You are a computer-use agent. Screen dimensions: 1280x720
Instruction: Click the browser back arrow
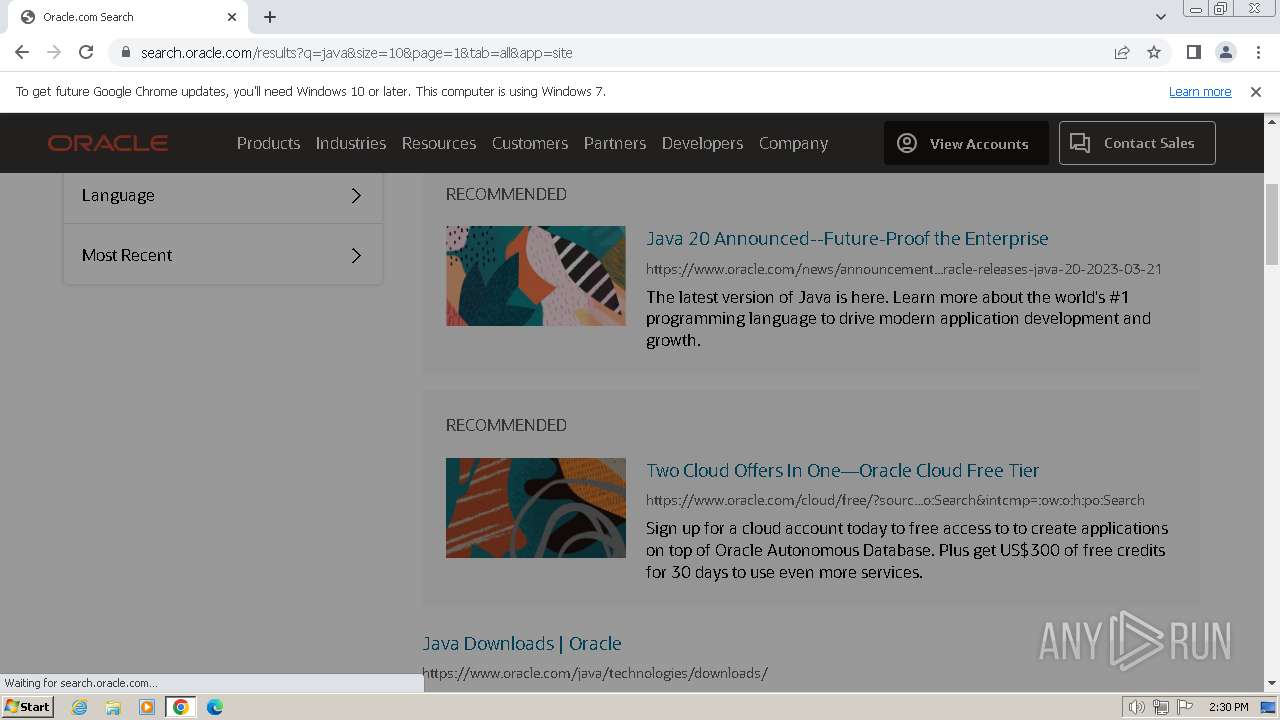pos(22,52)
